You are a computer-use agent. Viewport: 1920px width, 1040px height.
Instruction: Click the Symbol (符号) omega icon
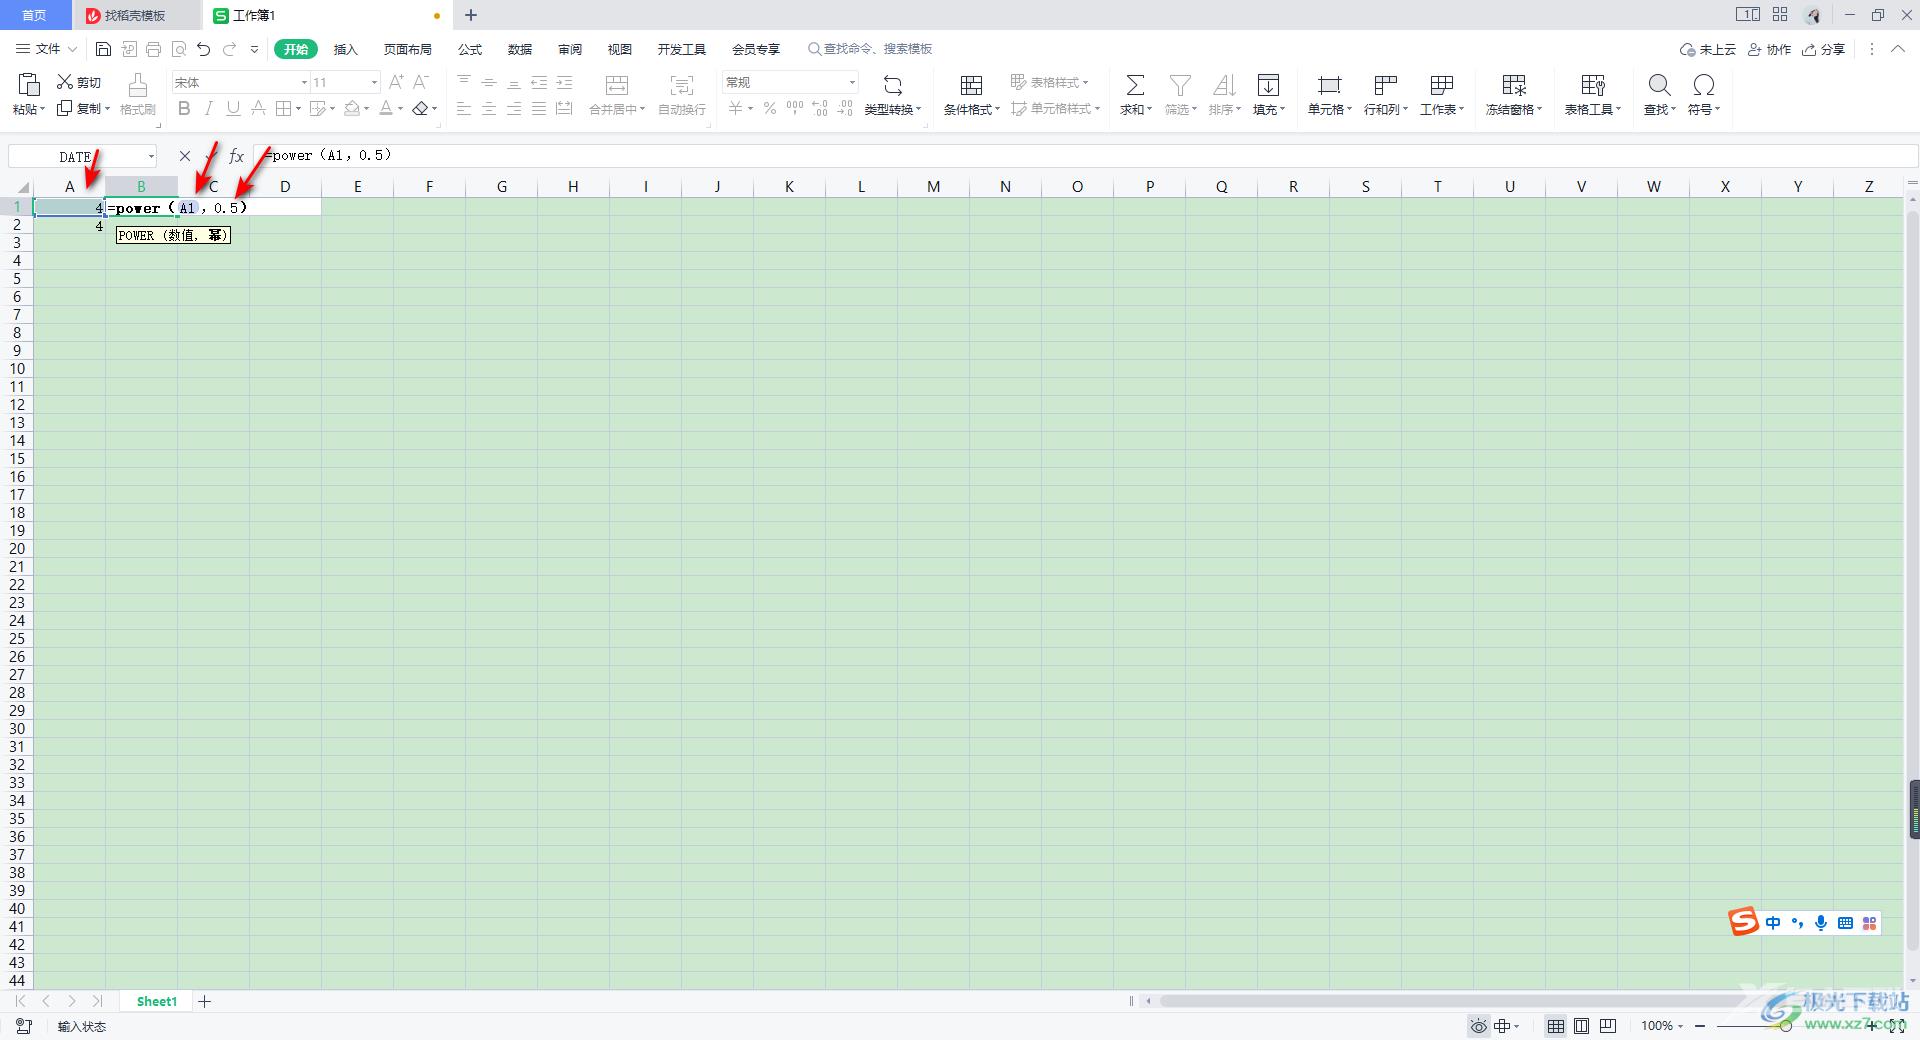1704,85
